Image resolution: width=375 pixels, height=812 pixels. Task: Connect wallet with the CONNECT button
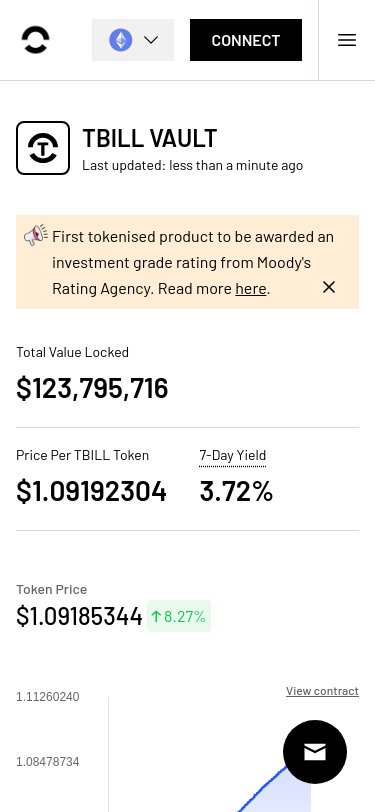246,40
